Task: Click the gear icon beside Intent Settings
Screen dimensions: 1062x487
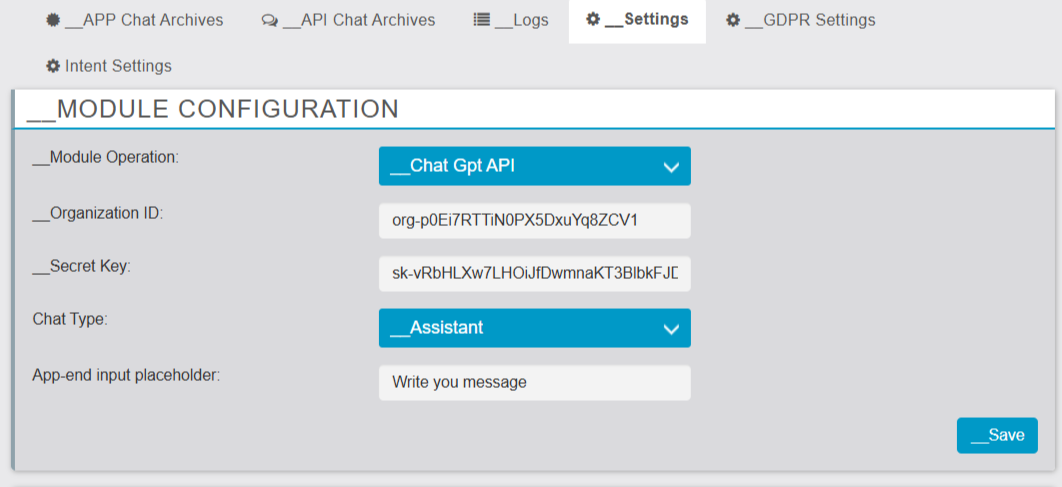Action: tap(53, 66)
